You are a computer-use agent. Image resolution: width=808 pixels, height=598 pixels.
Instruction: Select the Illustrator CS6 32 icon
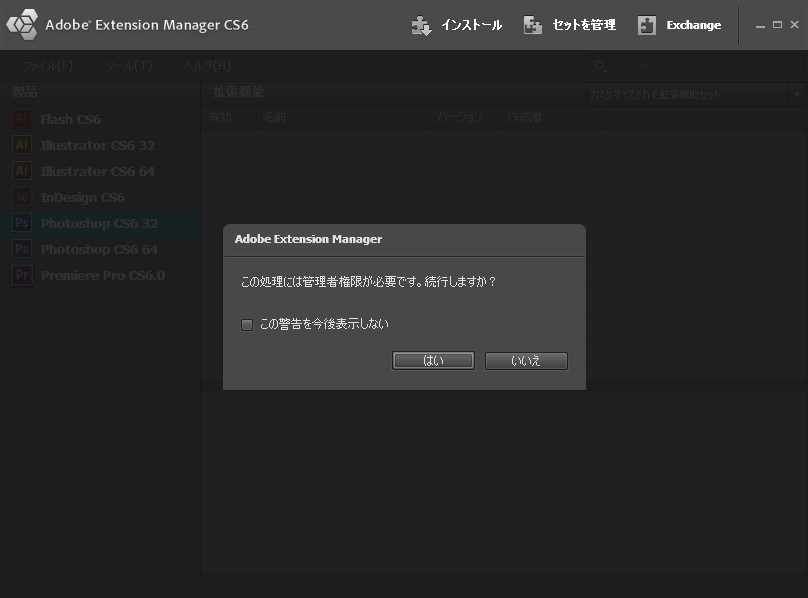22,145
